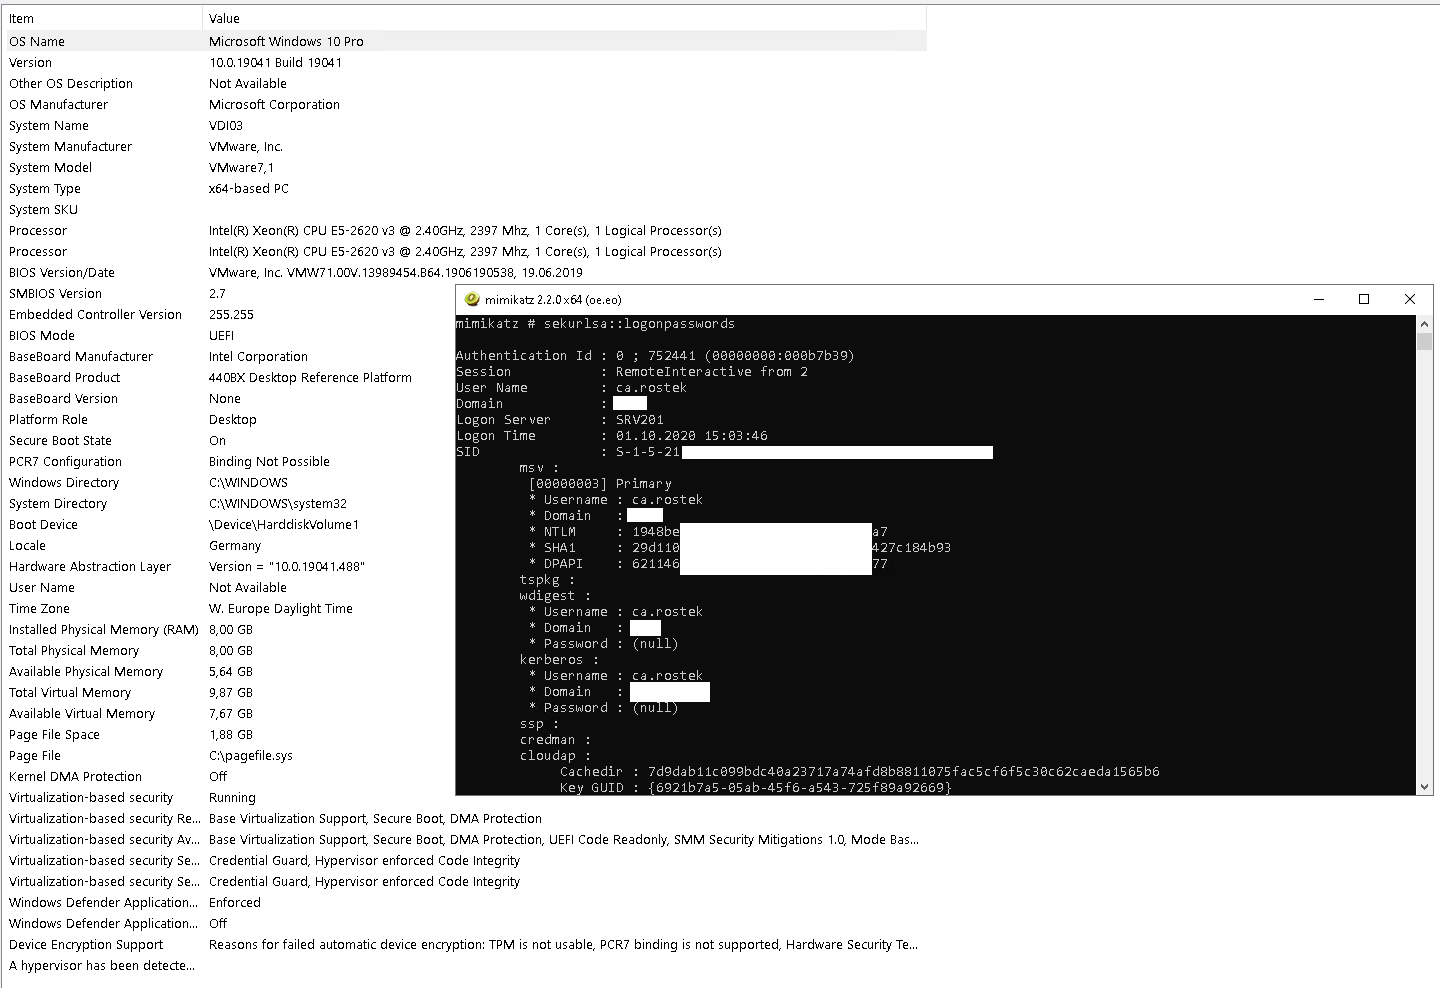
Task: Select the PCR7 Configuration row
Action: [x=228, y=461]
